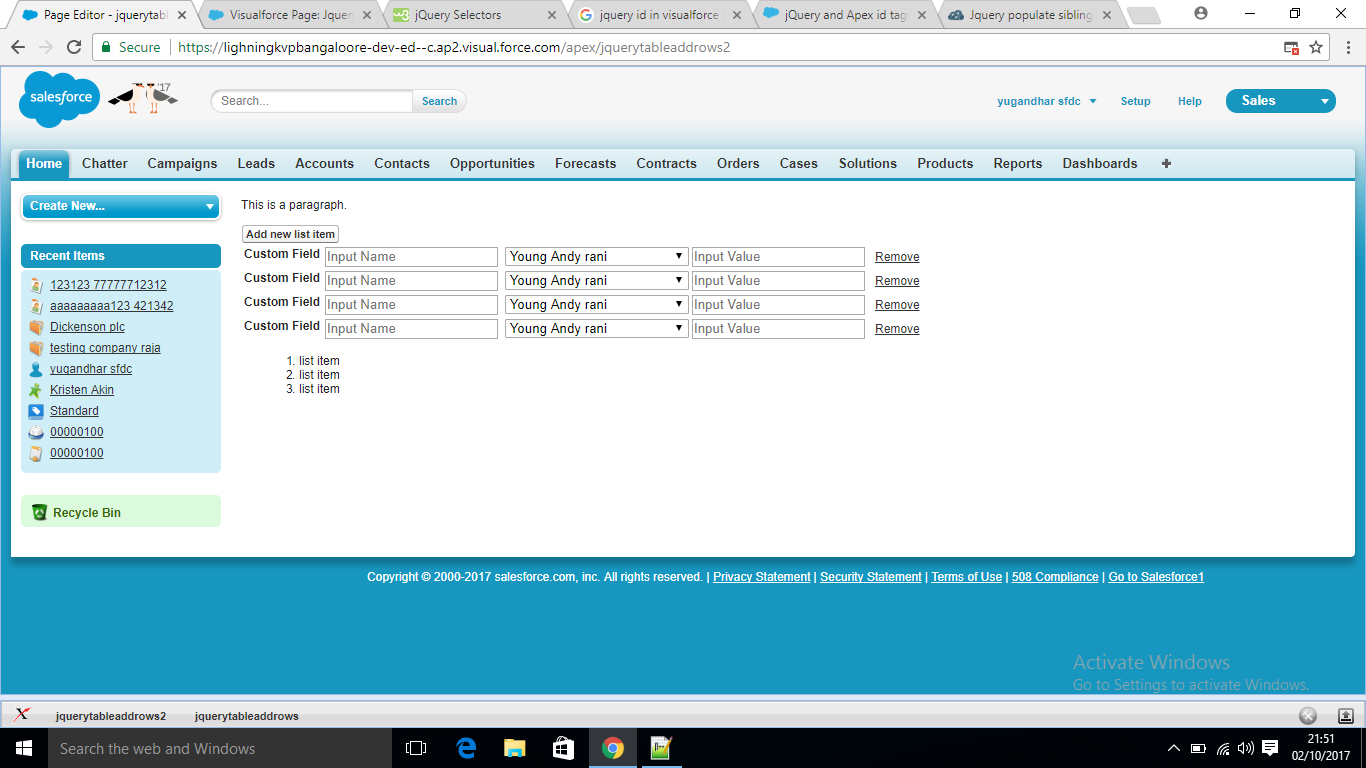This screenshot has width=1366, height=768.
Task: Open the testing company raja recent item
Action: point(105,348)
